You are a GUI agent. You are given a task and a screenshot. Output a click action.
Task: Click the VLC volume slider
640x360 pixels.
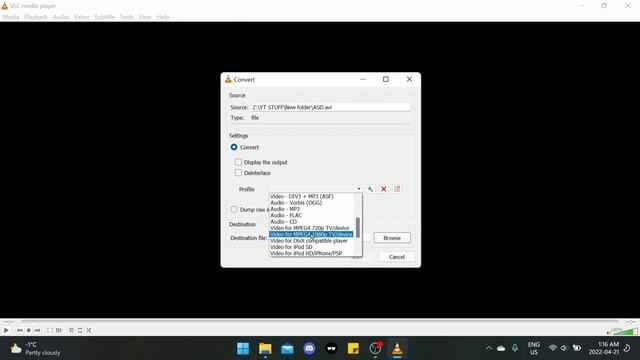pyautogui.click(x=626, y=331)
